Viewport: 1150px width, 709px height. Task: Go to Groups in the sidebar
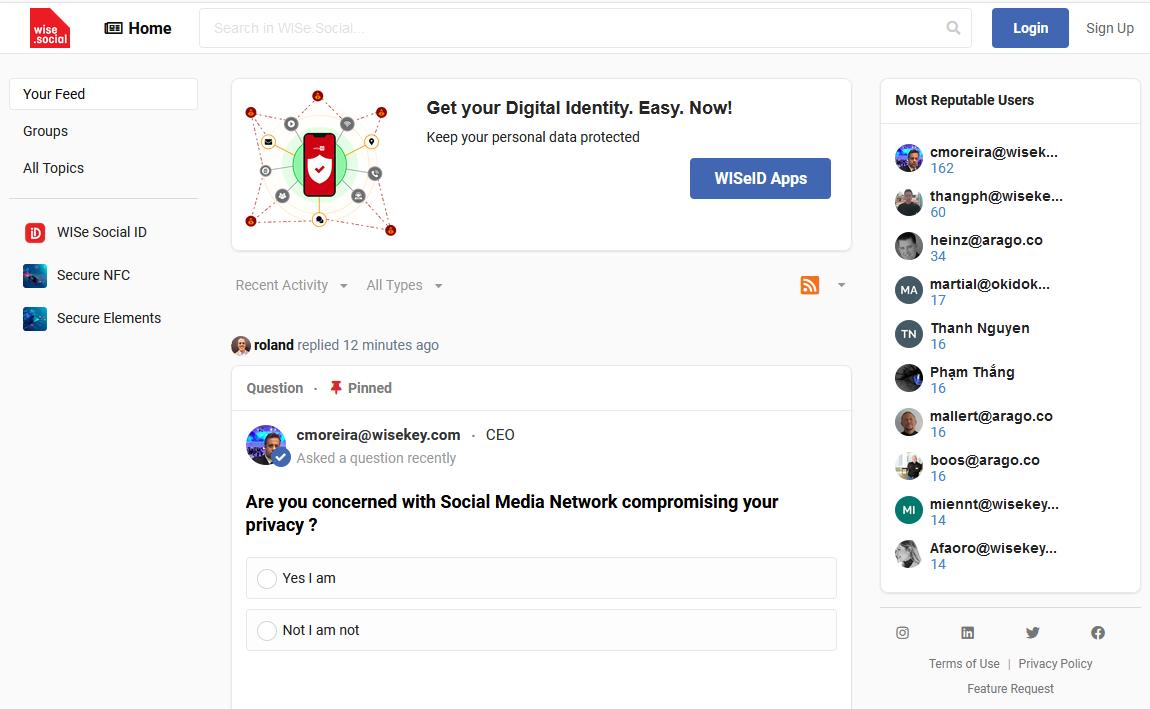45,131
